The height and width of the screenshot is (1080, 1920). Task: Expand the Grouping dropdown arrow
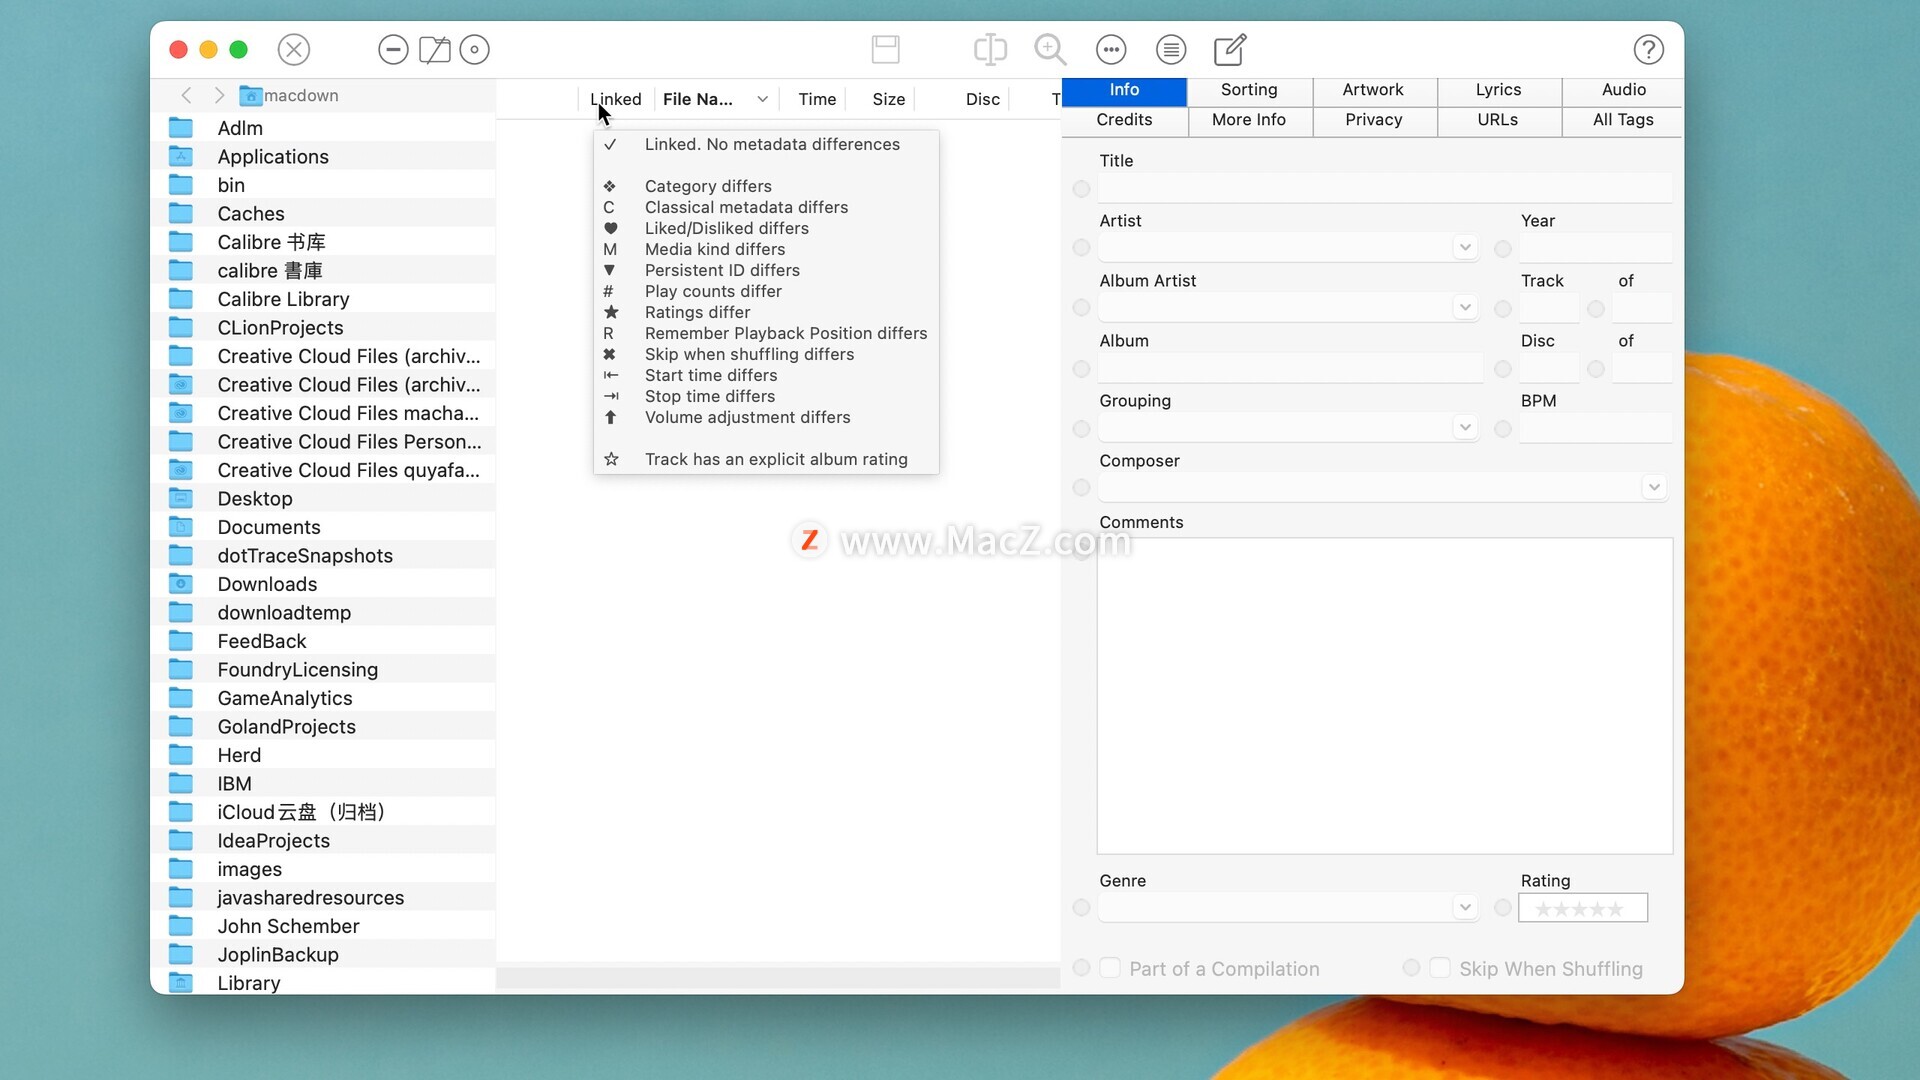tap(1465, 427)
